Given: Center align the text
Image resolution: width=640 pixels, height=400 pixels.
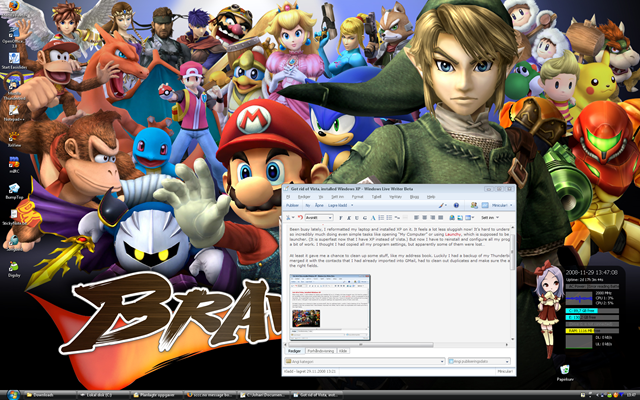Looking at the screenshot, I should pos(424,218).
